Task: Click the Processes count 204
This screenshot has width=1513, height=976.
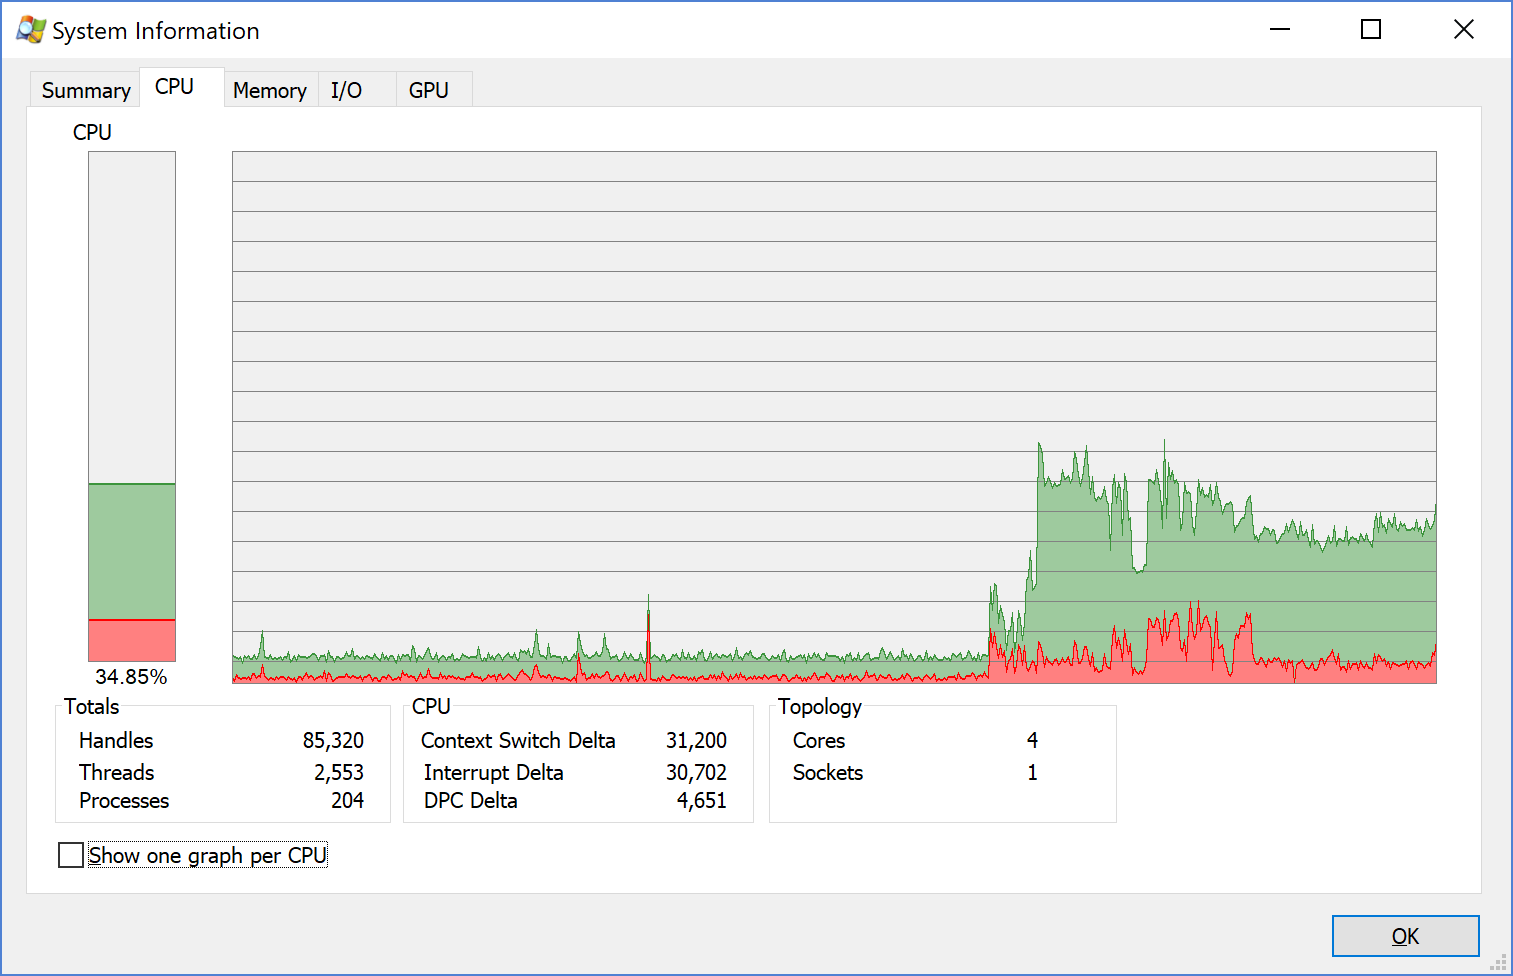Action: (347, 801)
